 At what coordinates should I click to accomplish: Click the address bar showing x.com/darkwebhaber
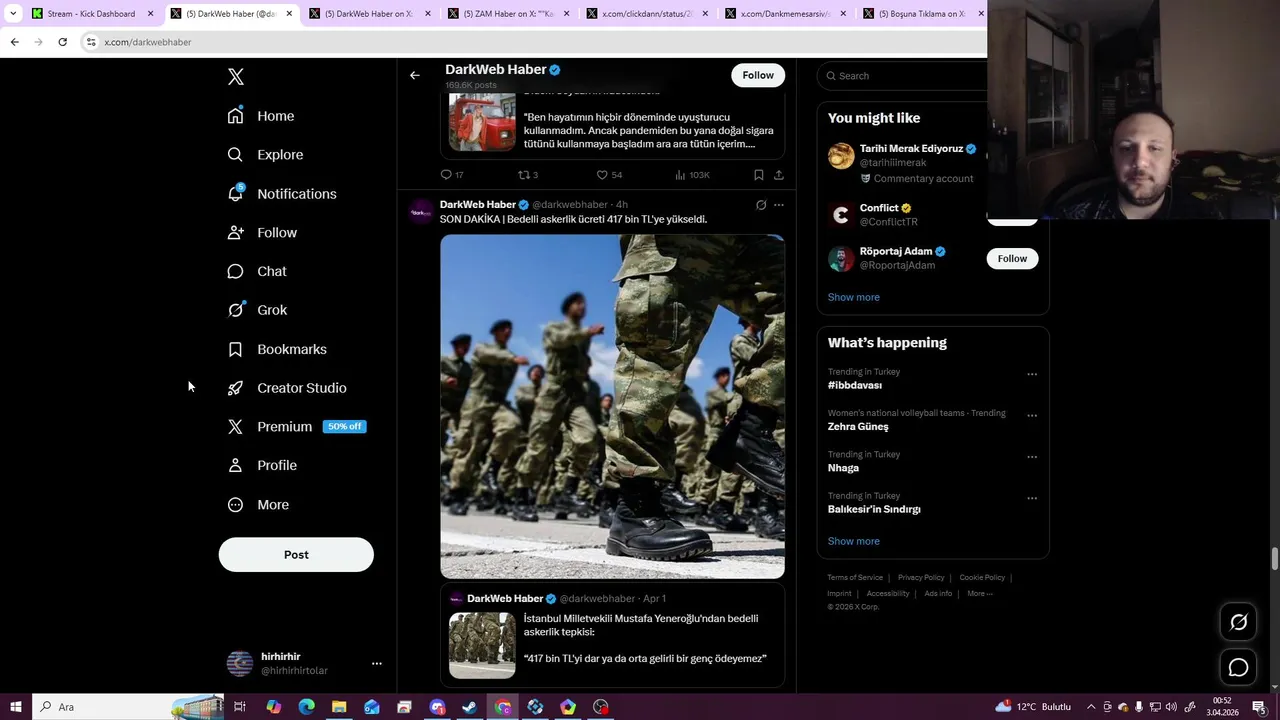pos(534,42)
